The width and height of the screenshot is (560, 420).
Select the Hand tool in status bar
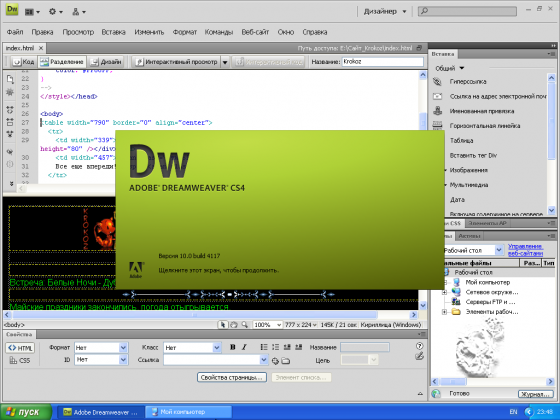pos(234,325)
